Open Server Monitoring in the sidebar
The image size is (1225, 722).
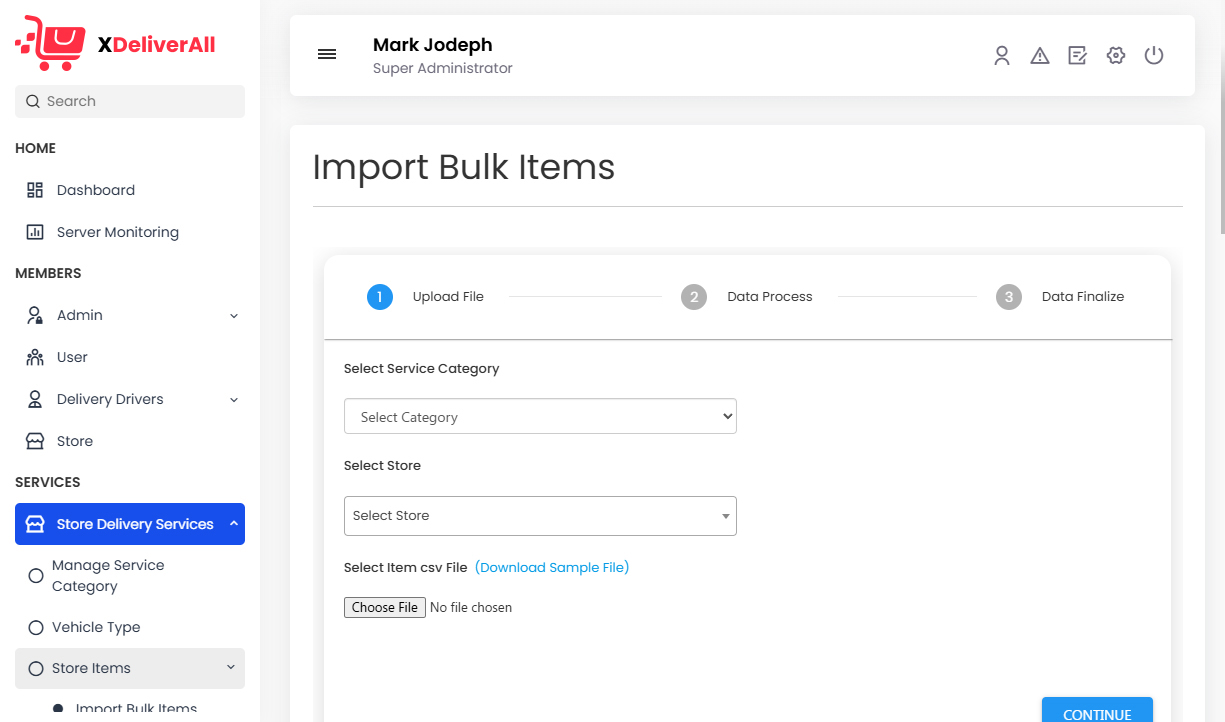pos(117,232)
